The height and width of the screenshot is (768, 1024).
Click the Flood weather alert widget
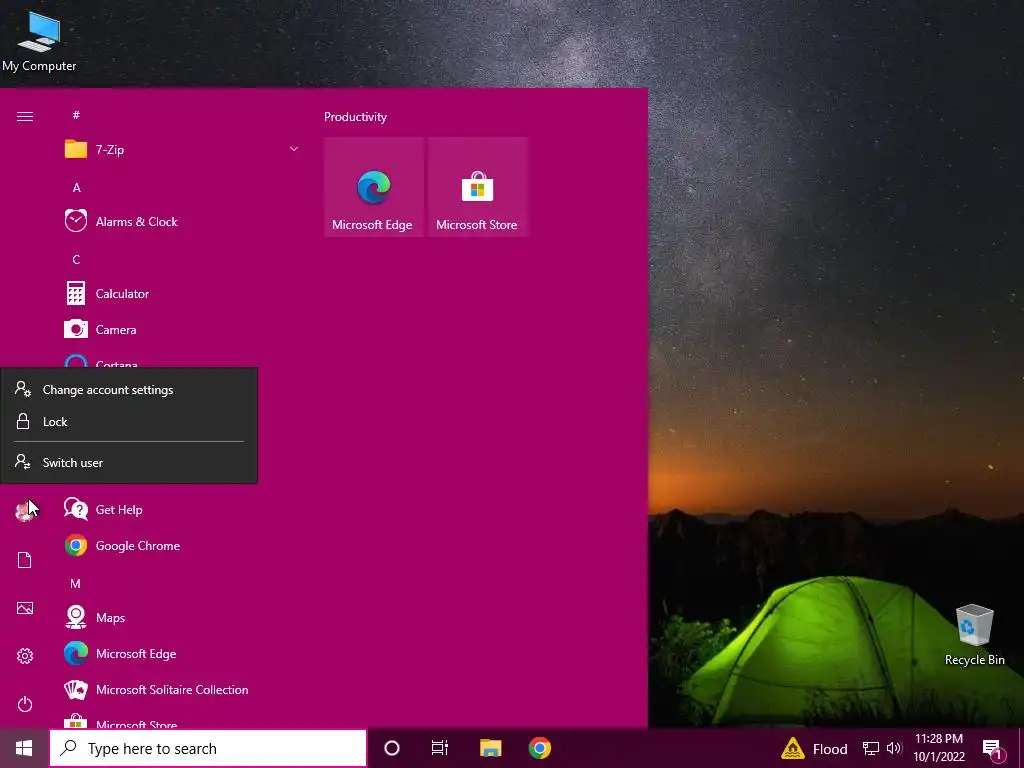pos(814,748)
